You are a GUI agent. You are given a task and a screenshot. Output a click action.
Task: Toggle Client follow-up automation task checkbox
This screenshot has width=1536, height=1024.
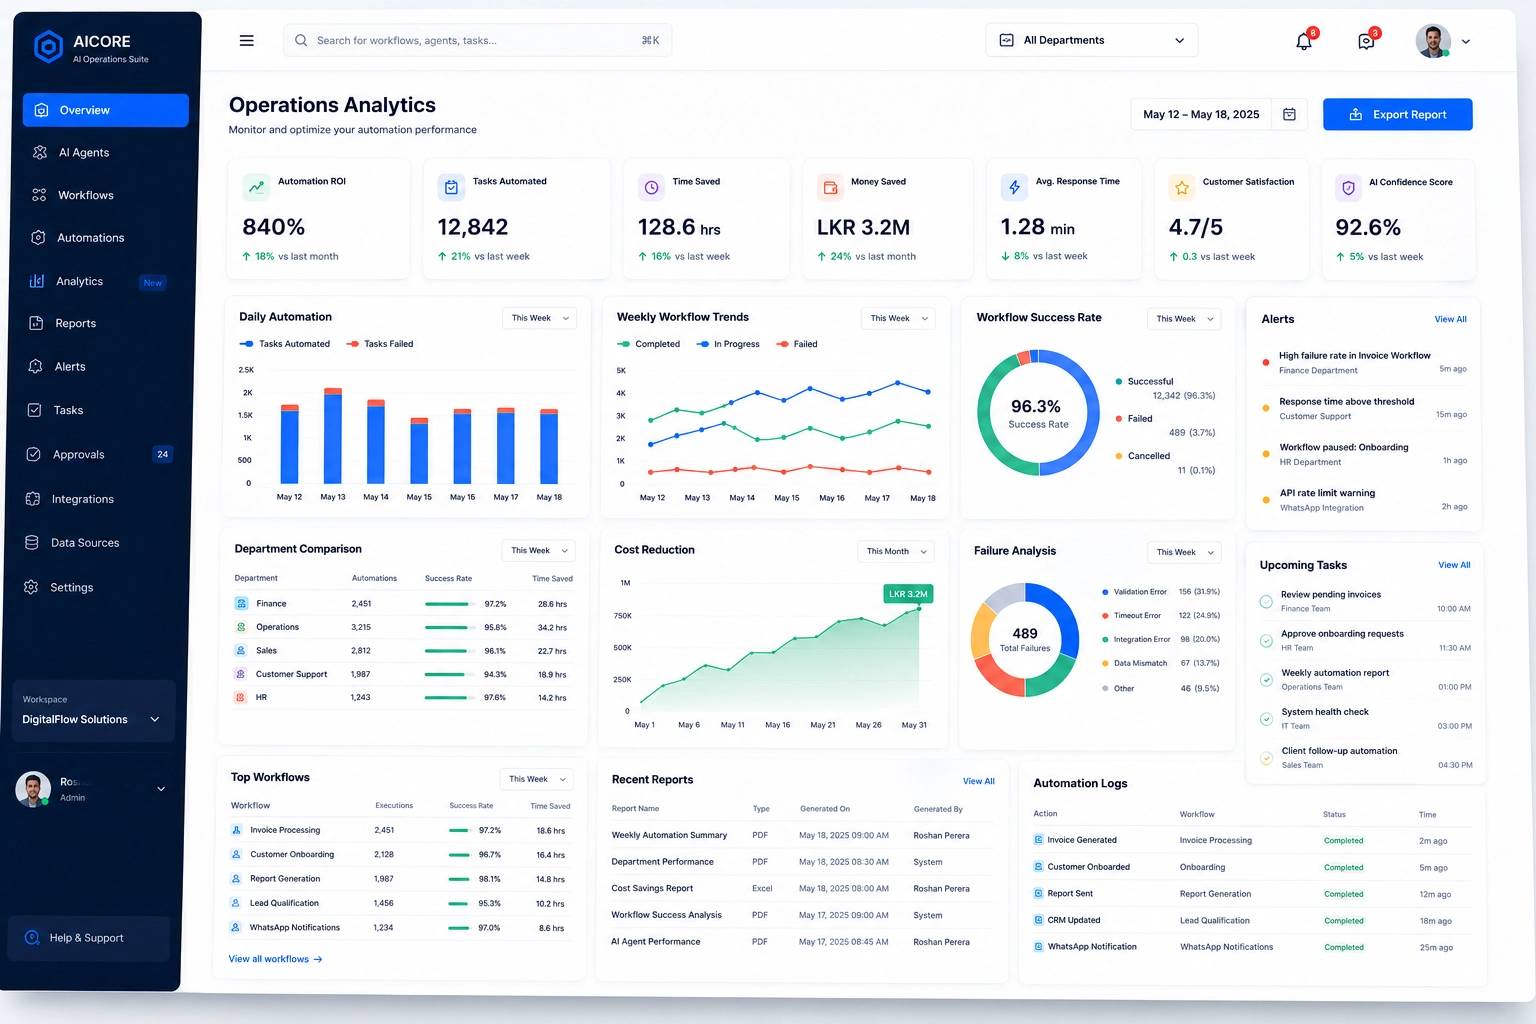(1266, 758)
